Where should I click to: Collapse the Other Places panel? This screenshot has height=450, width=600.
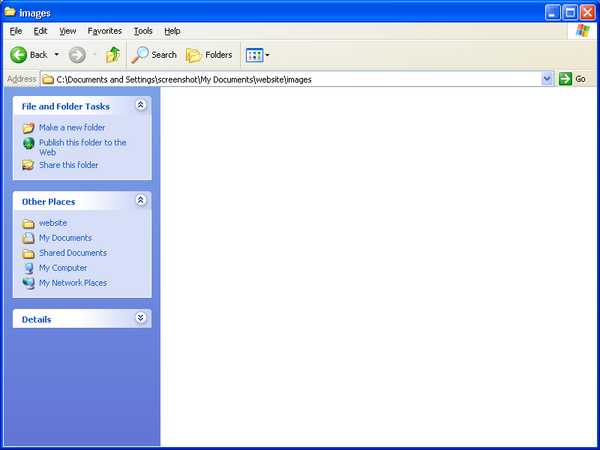point(140,200)
